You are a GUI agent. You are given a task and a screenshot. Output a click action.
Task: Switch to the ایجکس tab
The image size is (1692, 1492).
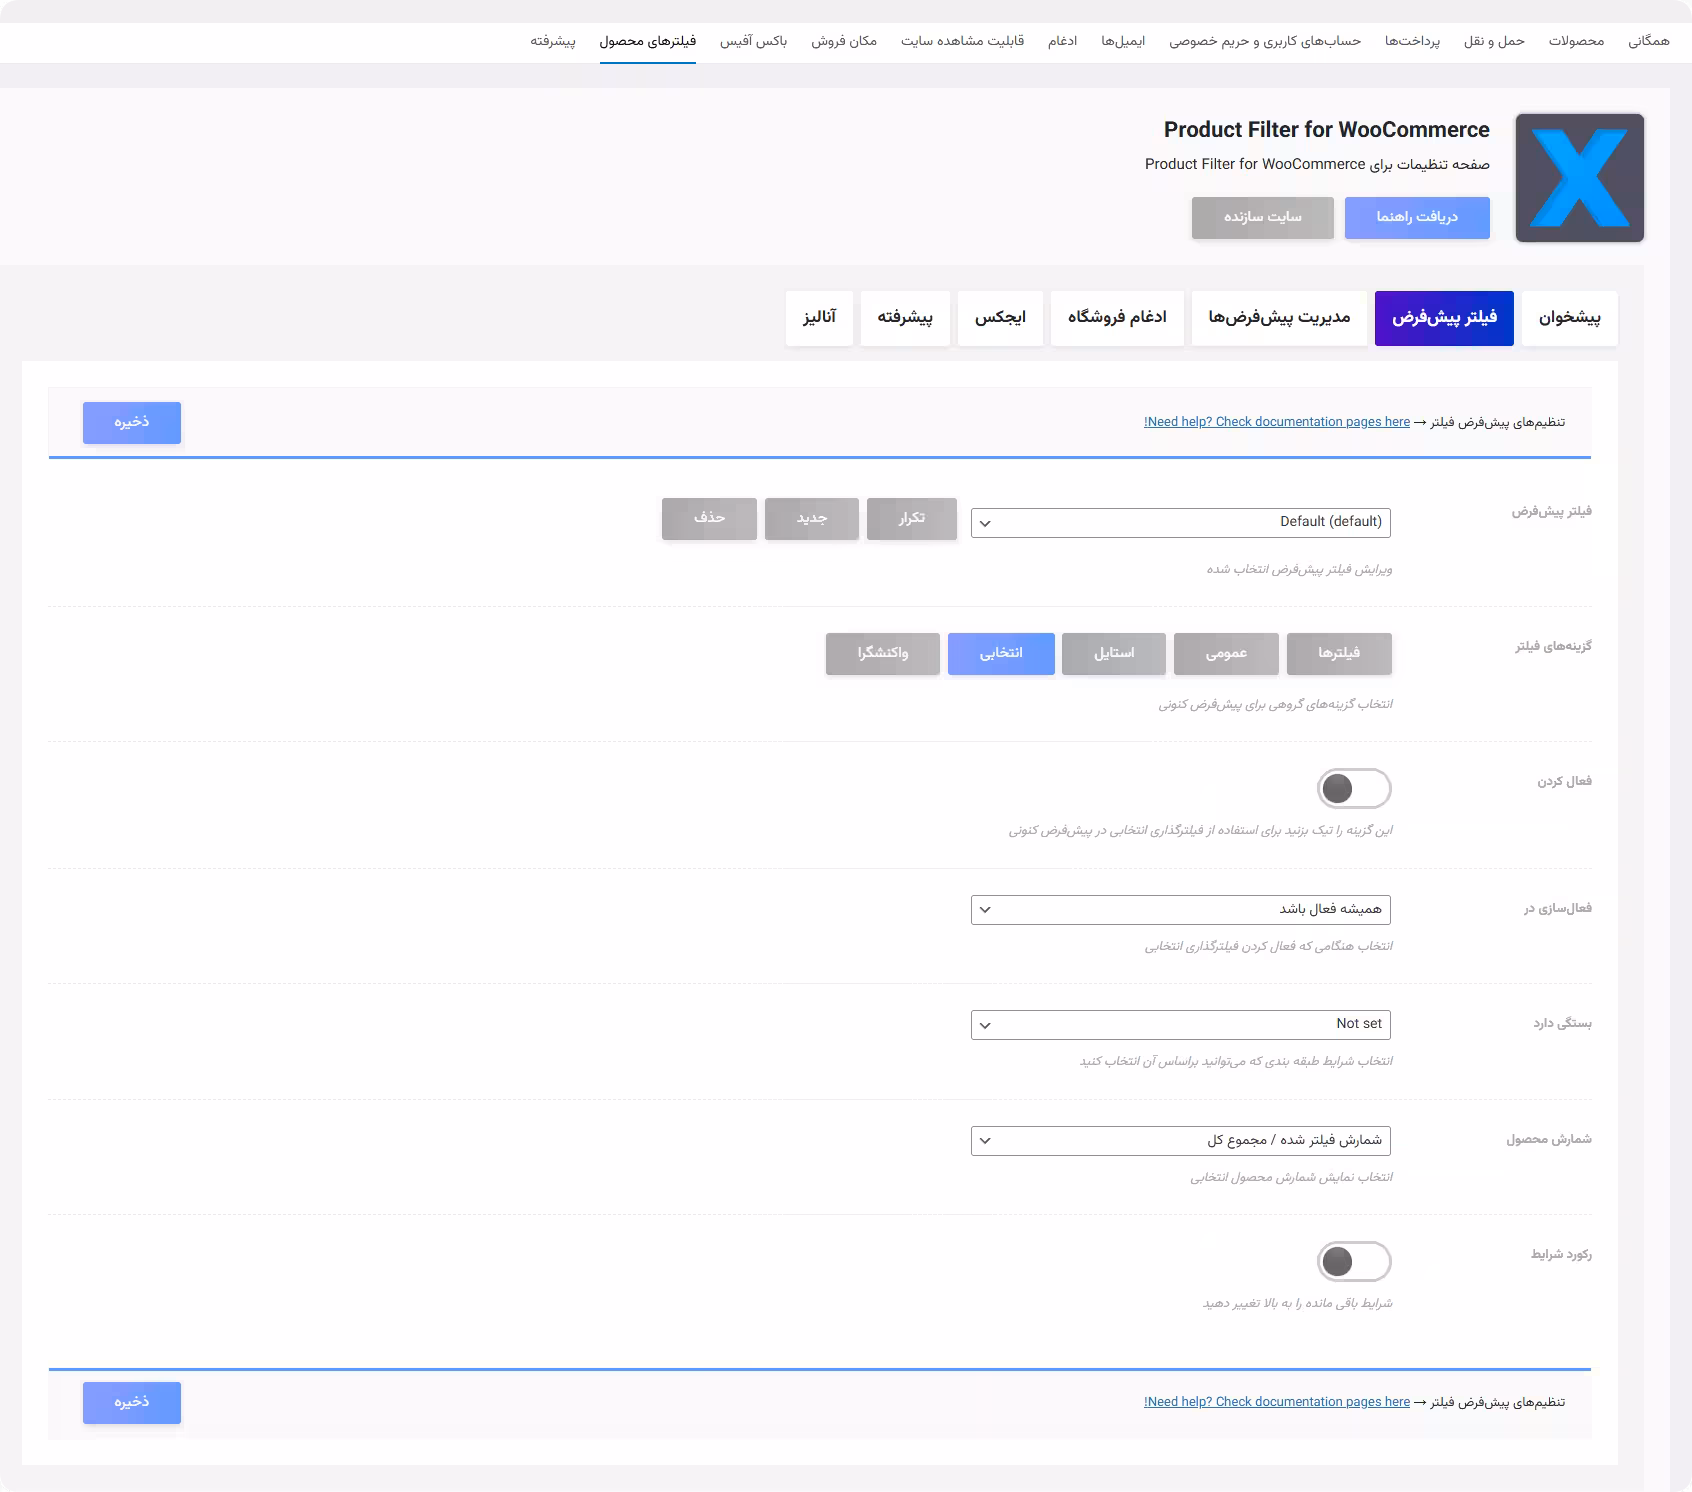point(1000,318)
